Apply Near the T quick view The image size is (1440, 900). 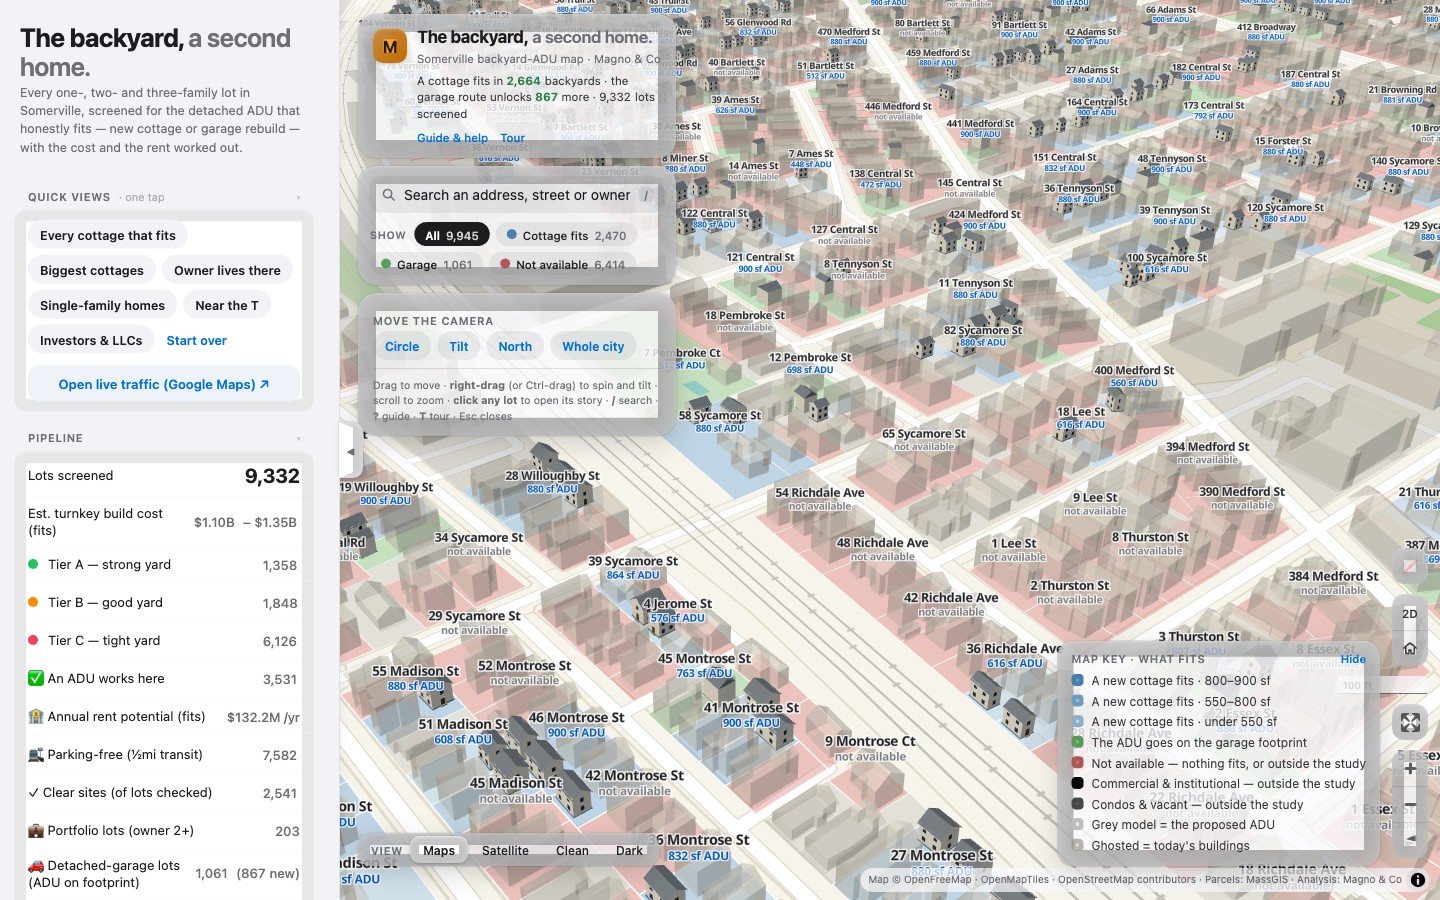click(227, 305)
